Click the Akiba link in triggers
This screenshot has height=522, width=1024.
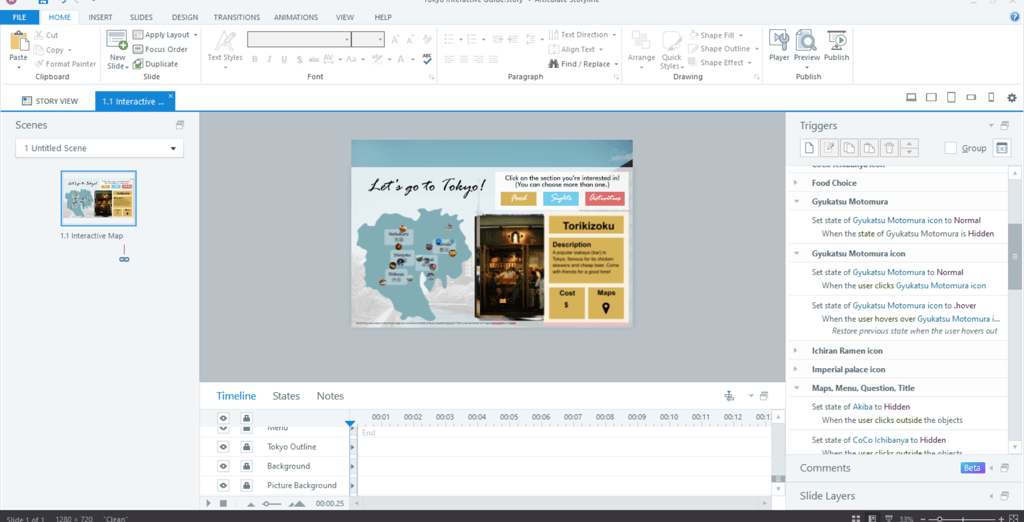(862, 406)
